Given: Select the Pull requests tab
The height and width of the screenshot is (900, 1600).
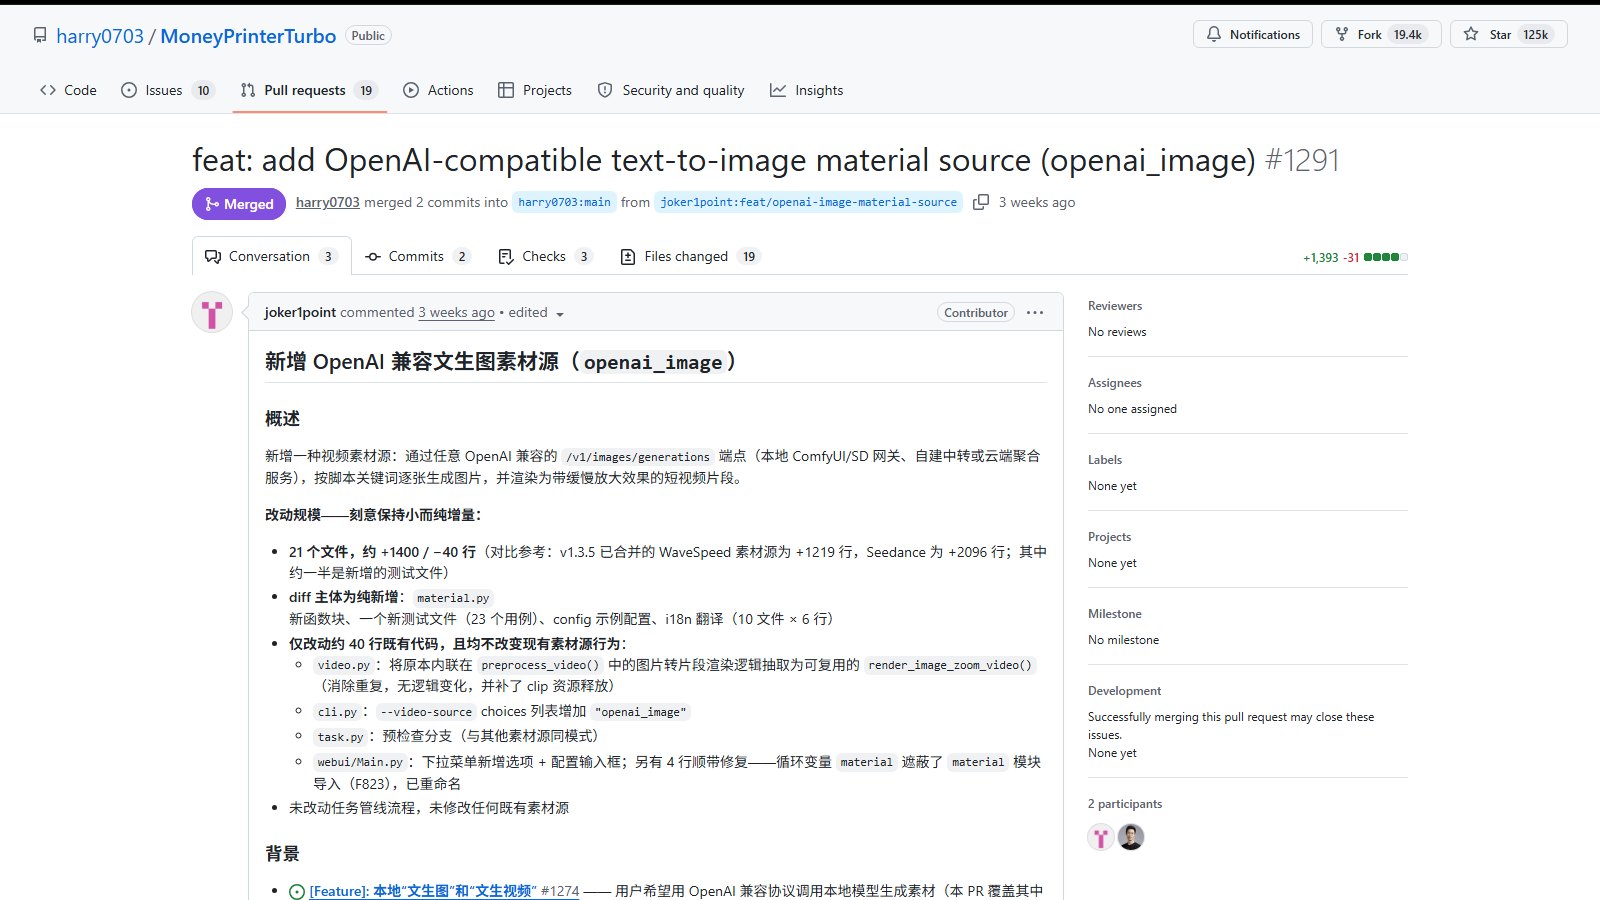Looking at the screenshot, I should pos(308,90).
